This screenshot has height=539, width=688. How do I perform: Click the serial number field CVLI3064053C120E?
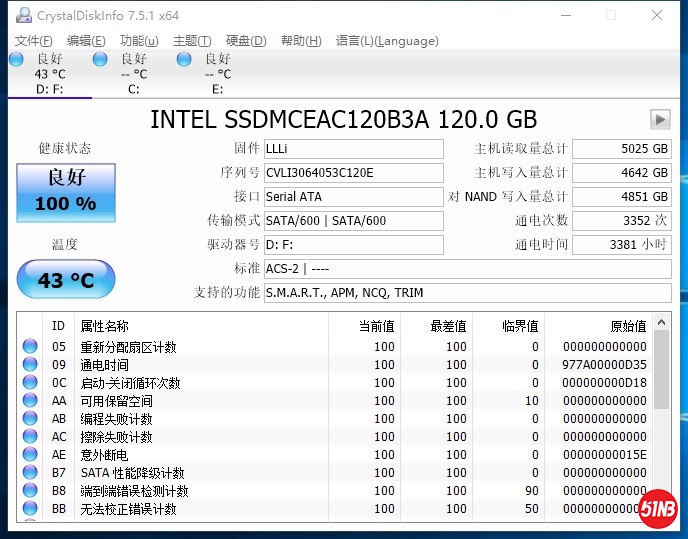(353, 173)
